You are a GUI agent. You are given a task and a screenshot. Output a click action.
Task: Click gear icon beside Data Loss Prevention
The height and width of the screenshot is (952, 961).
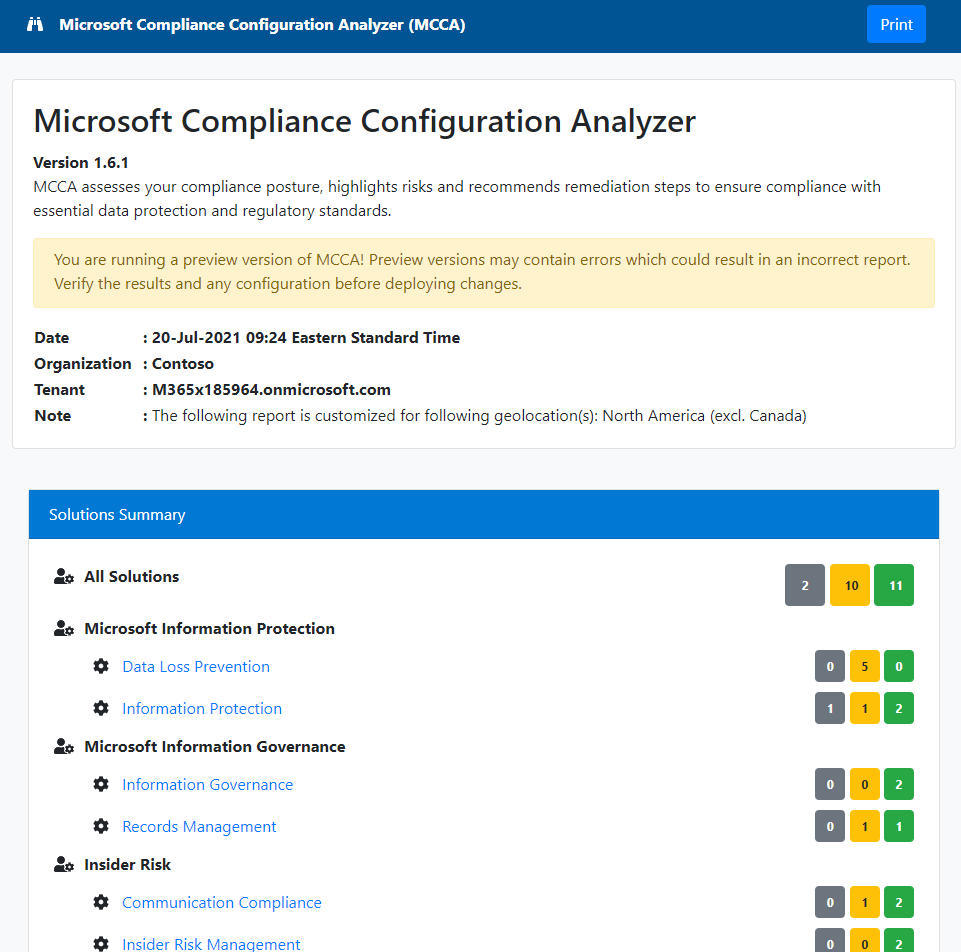(101, 666)
